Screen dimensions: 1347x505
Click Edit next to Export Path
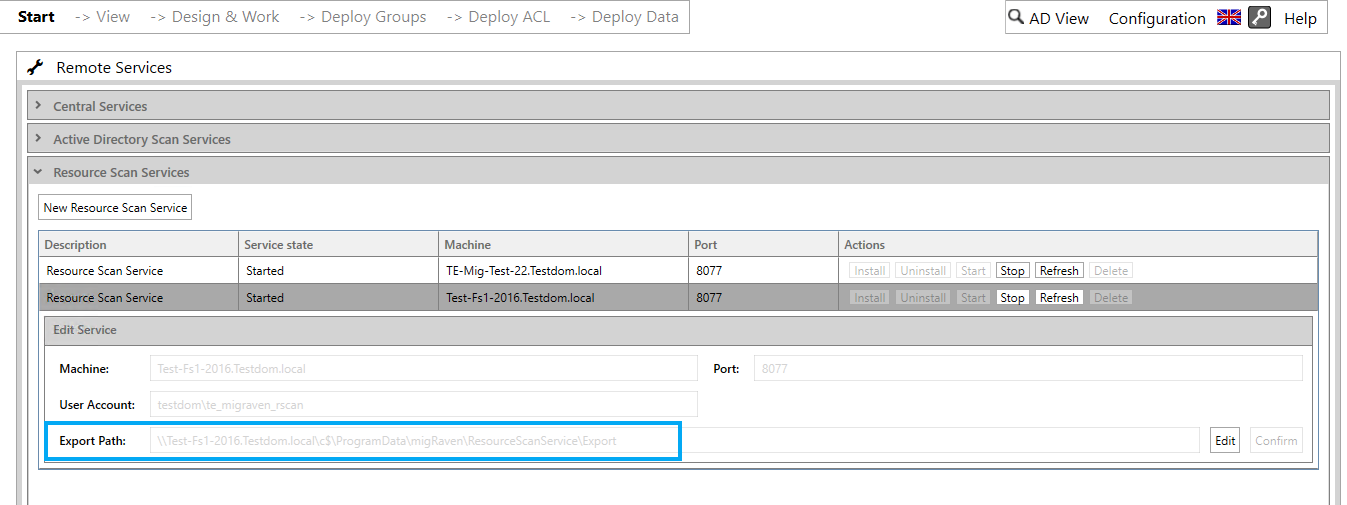click(x=1225, y=441)
